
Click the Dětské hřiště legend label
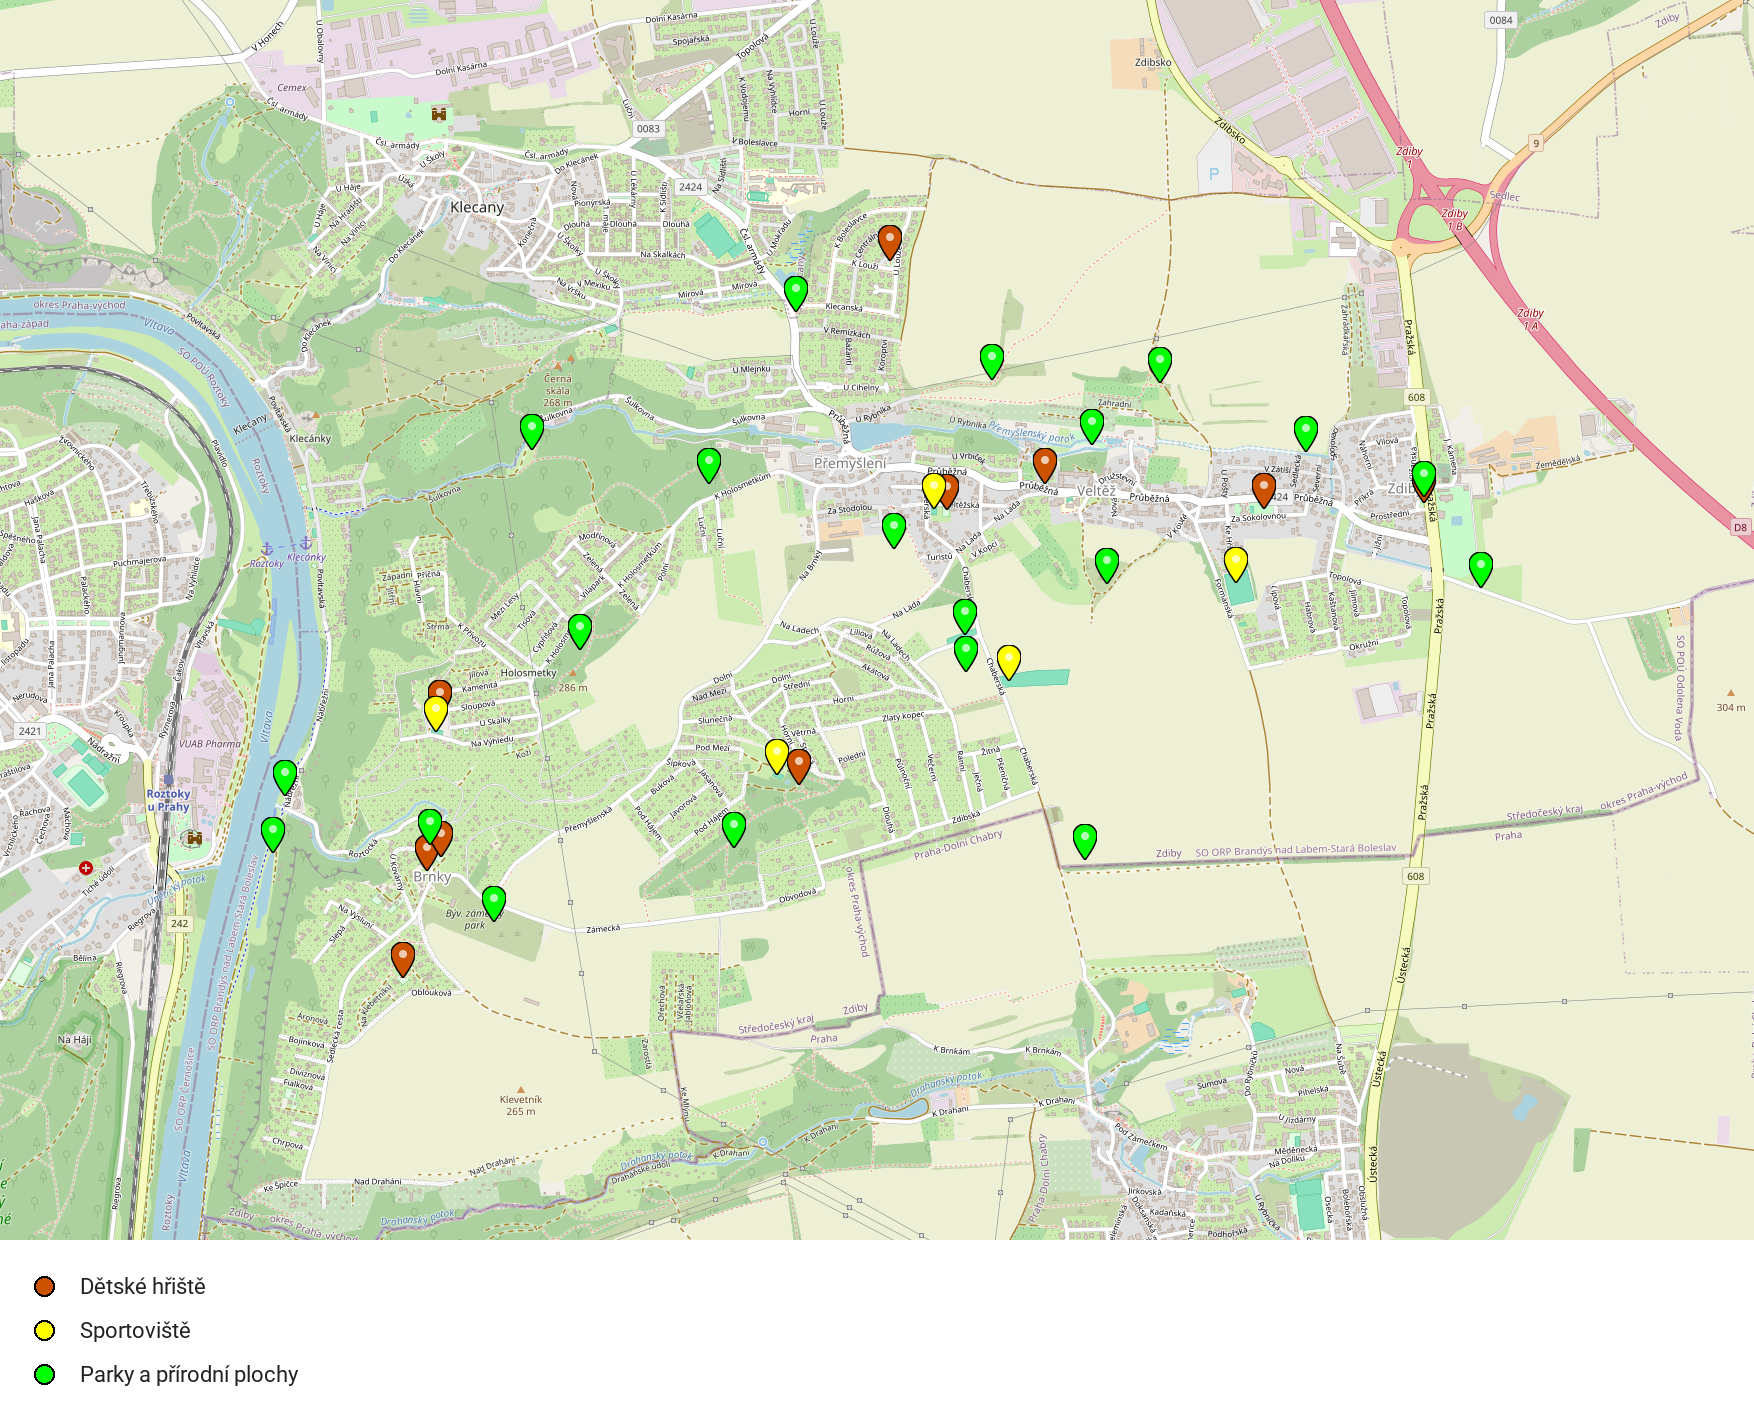pyautogui.click(x=143, y=1286)
